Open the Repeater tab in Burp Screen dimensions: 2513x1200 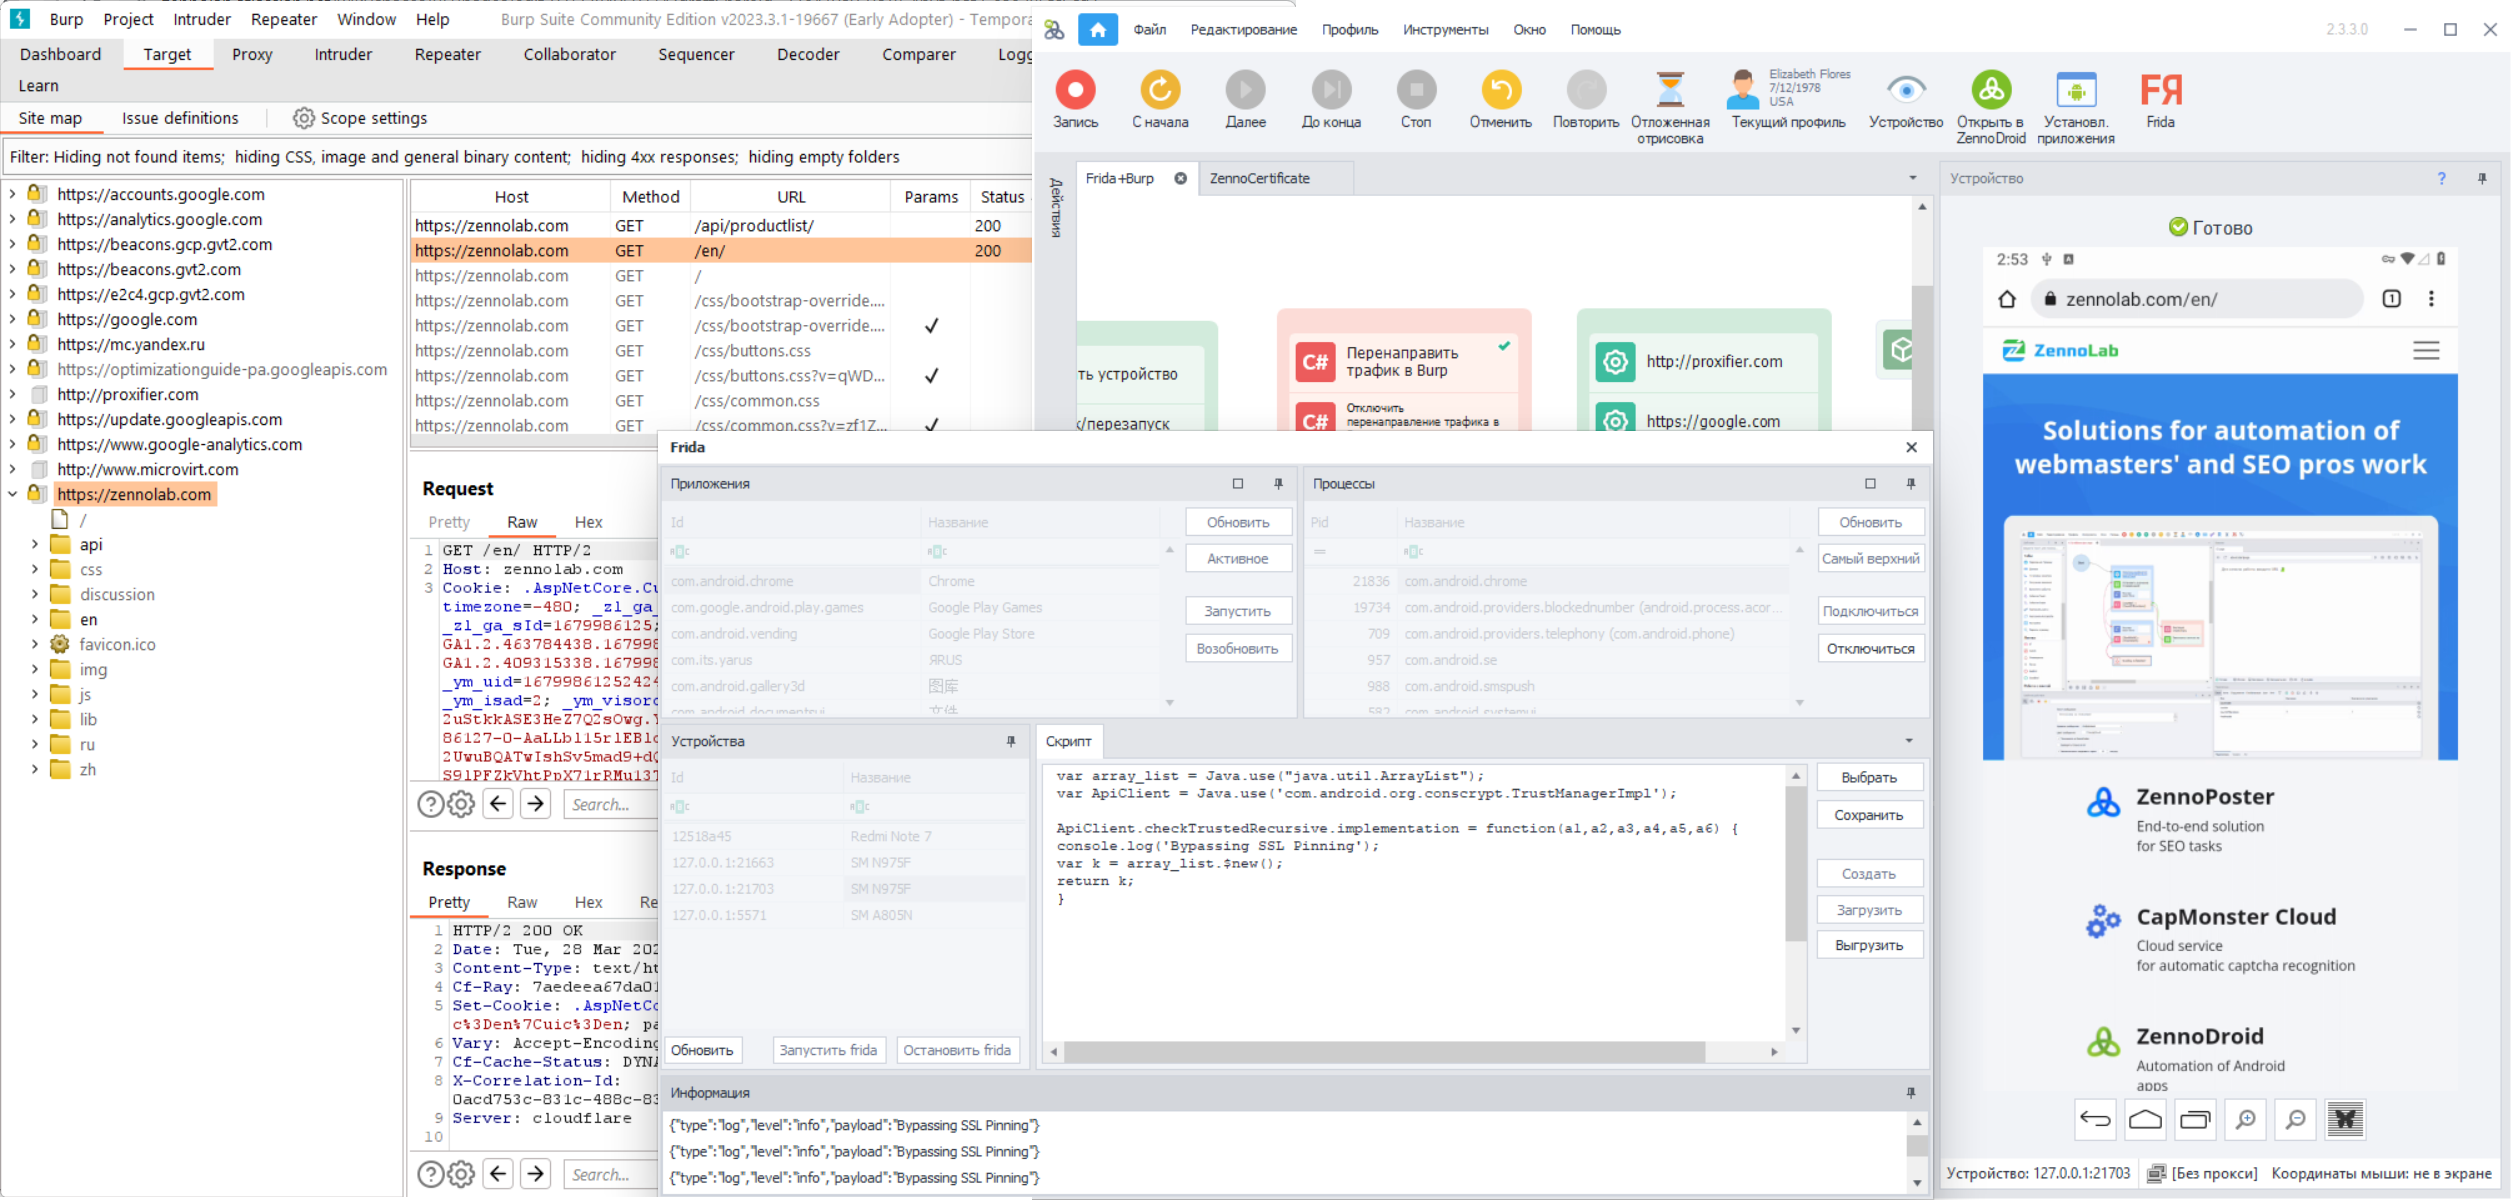pos(447,54)
